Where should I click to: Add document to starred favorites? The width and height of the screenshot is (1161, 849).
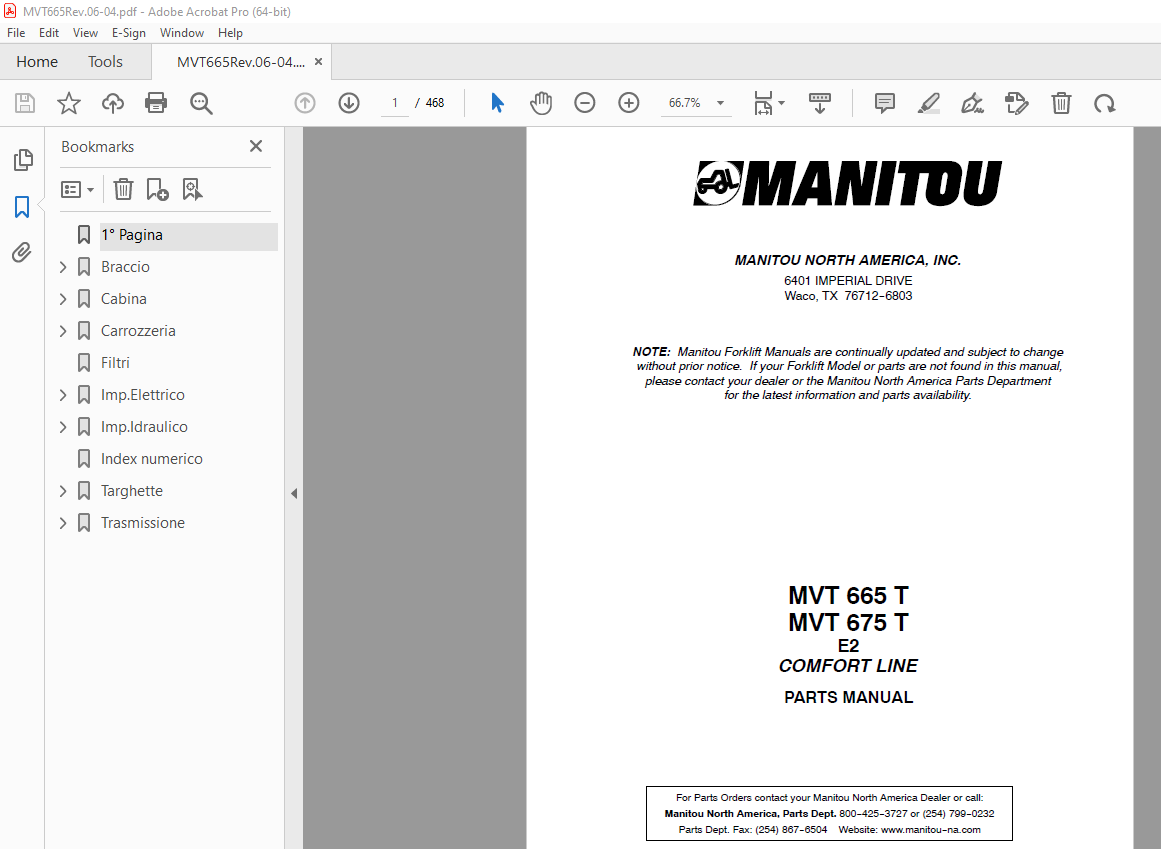point(69,103)
